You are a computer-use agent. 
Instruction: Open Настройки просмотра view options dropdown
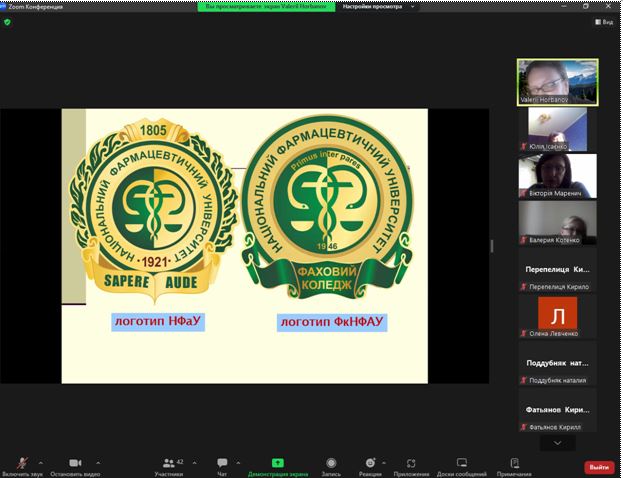click(x=379, y=6)
